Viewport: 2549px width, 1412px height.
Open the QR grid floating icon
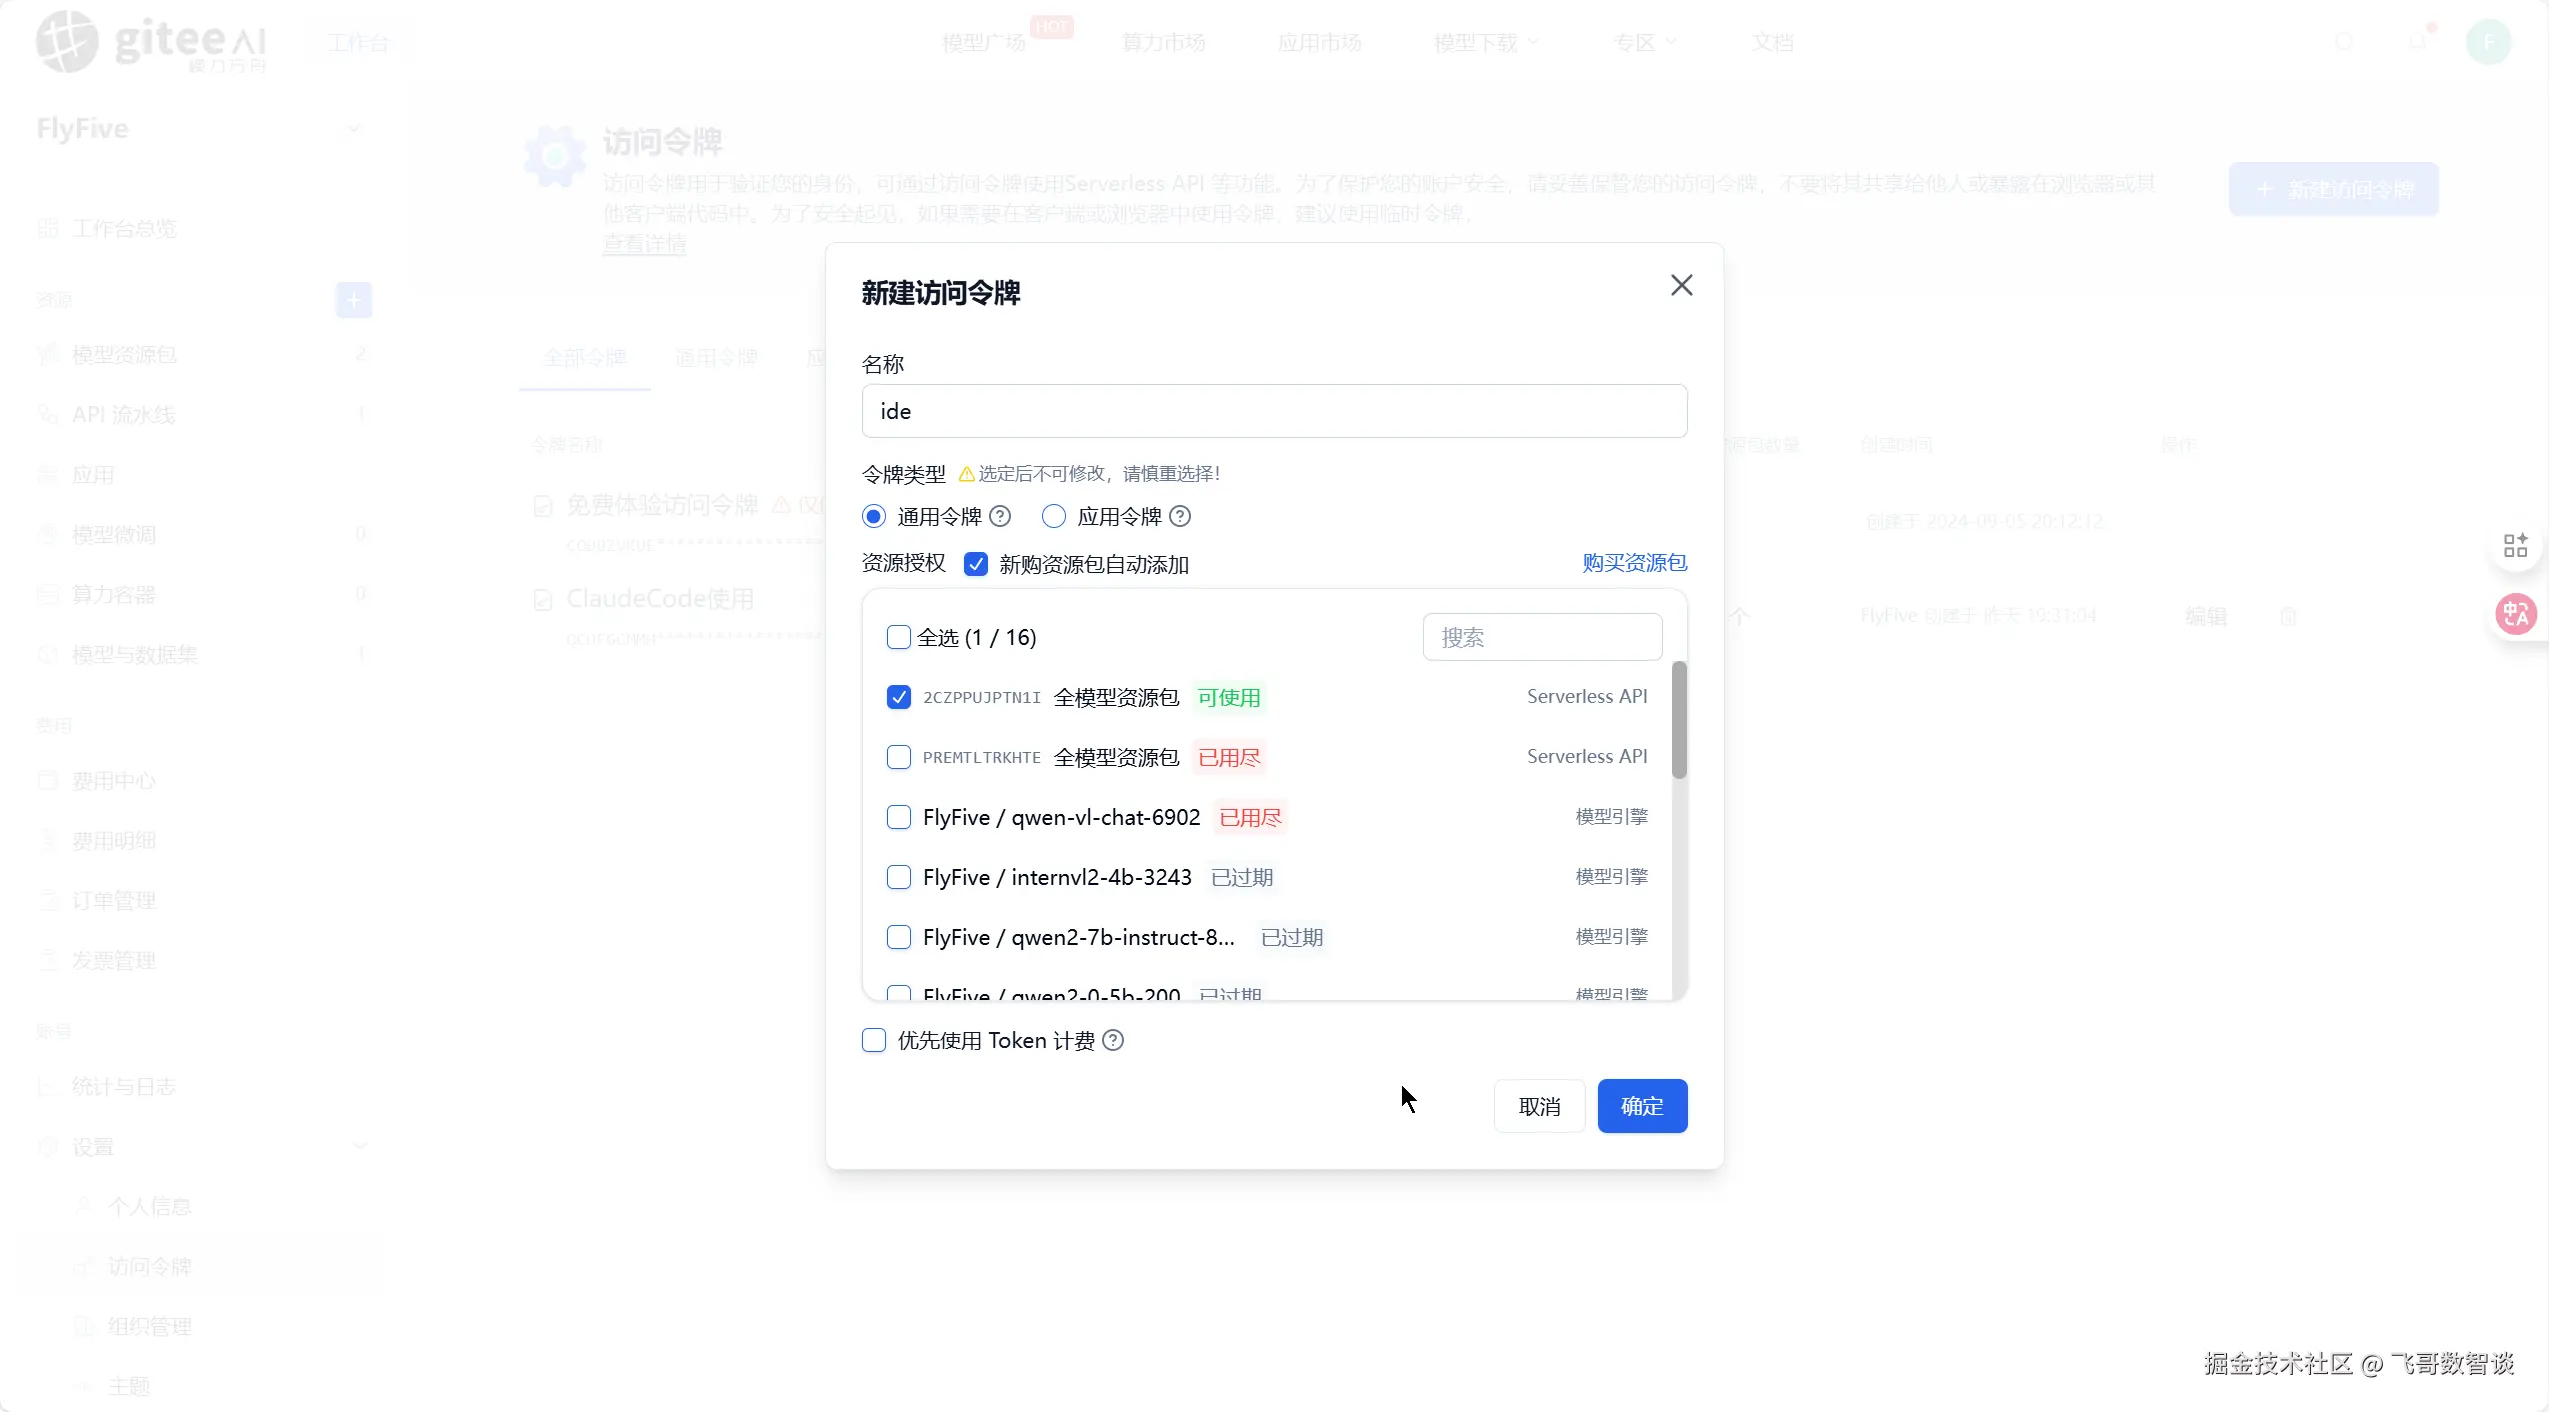(2515, 545)
